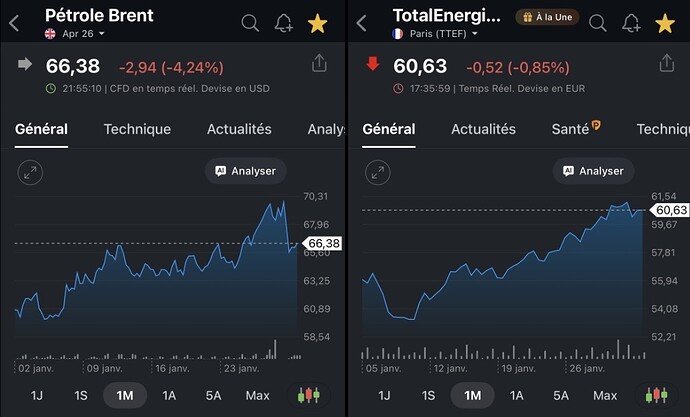Toggle Pétrole Brent favorite star
Screen dimensions: 690x417
click(319, 23)
